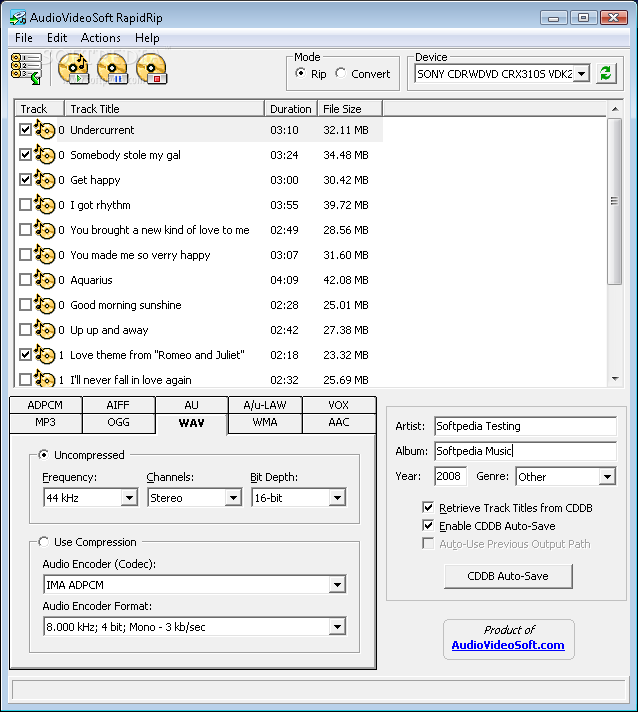Uncheck the Undercurrent track checkbox
Viewport: 638px width, 712px height.
point(25,130)
